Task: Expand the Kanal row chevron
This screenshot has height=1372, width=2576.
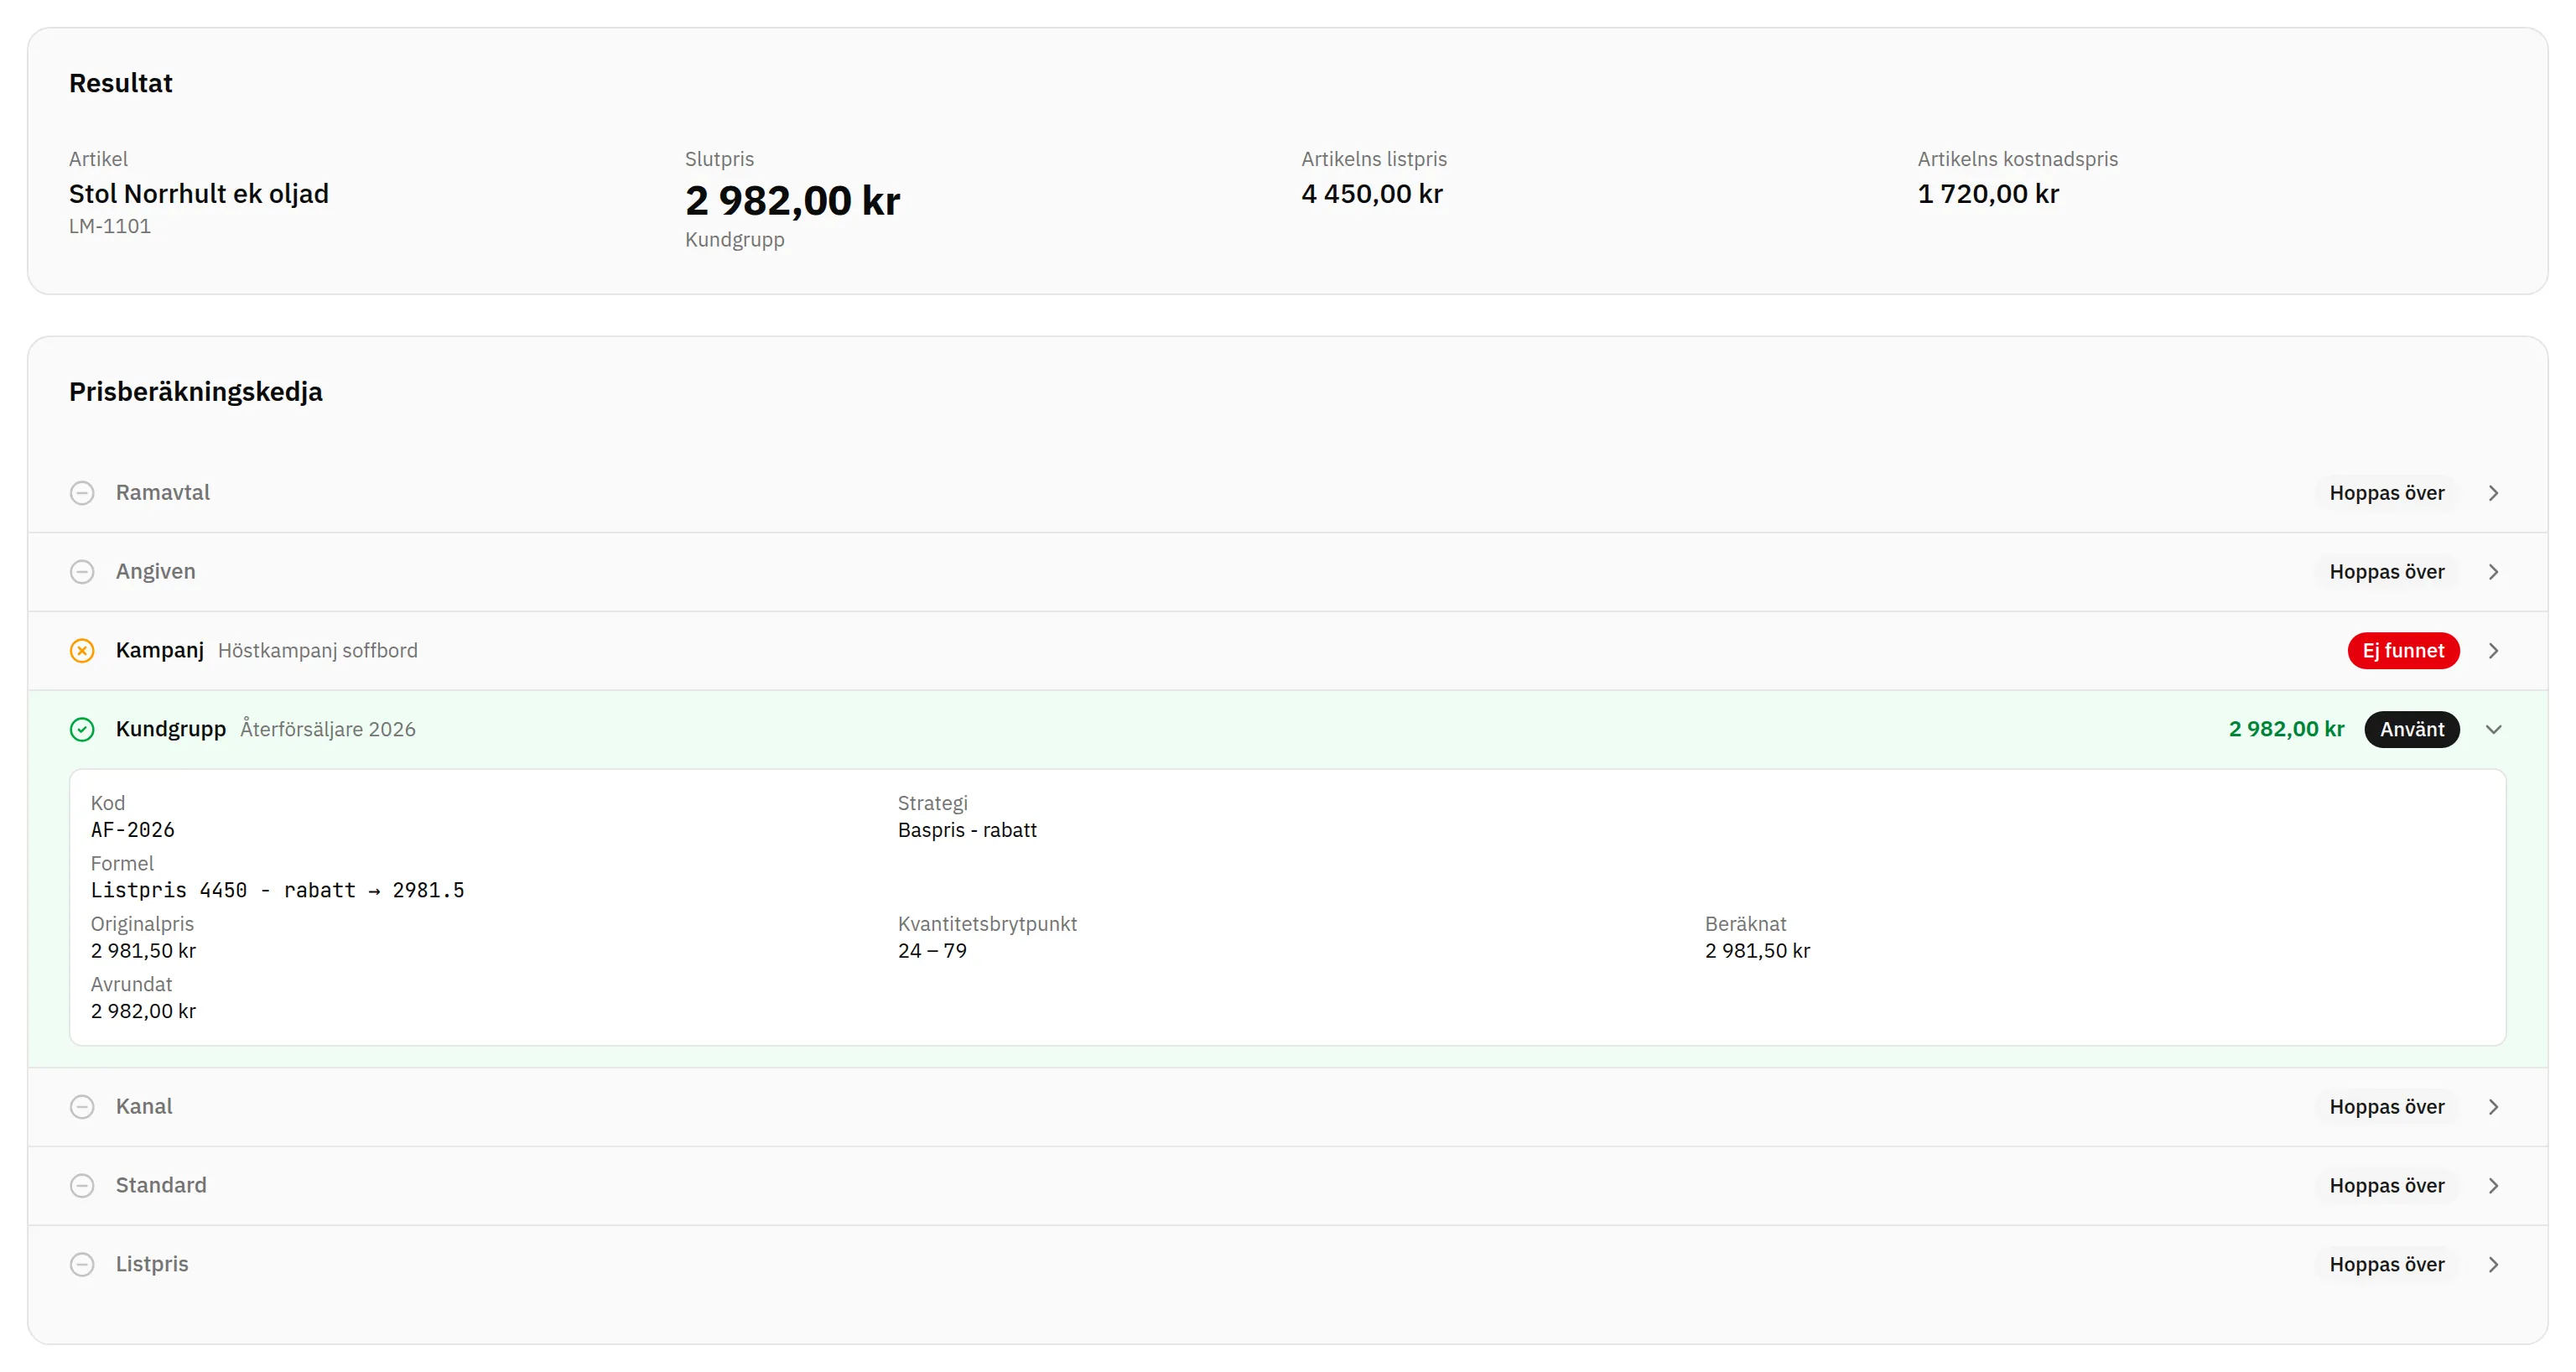Action: click(2493, 1107)
